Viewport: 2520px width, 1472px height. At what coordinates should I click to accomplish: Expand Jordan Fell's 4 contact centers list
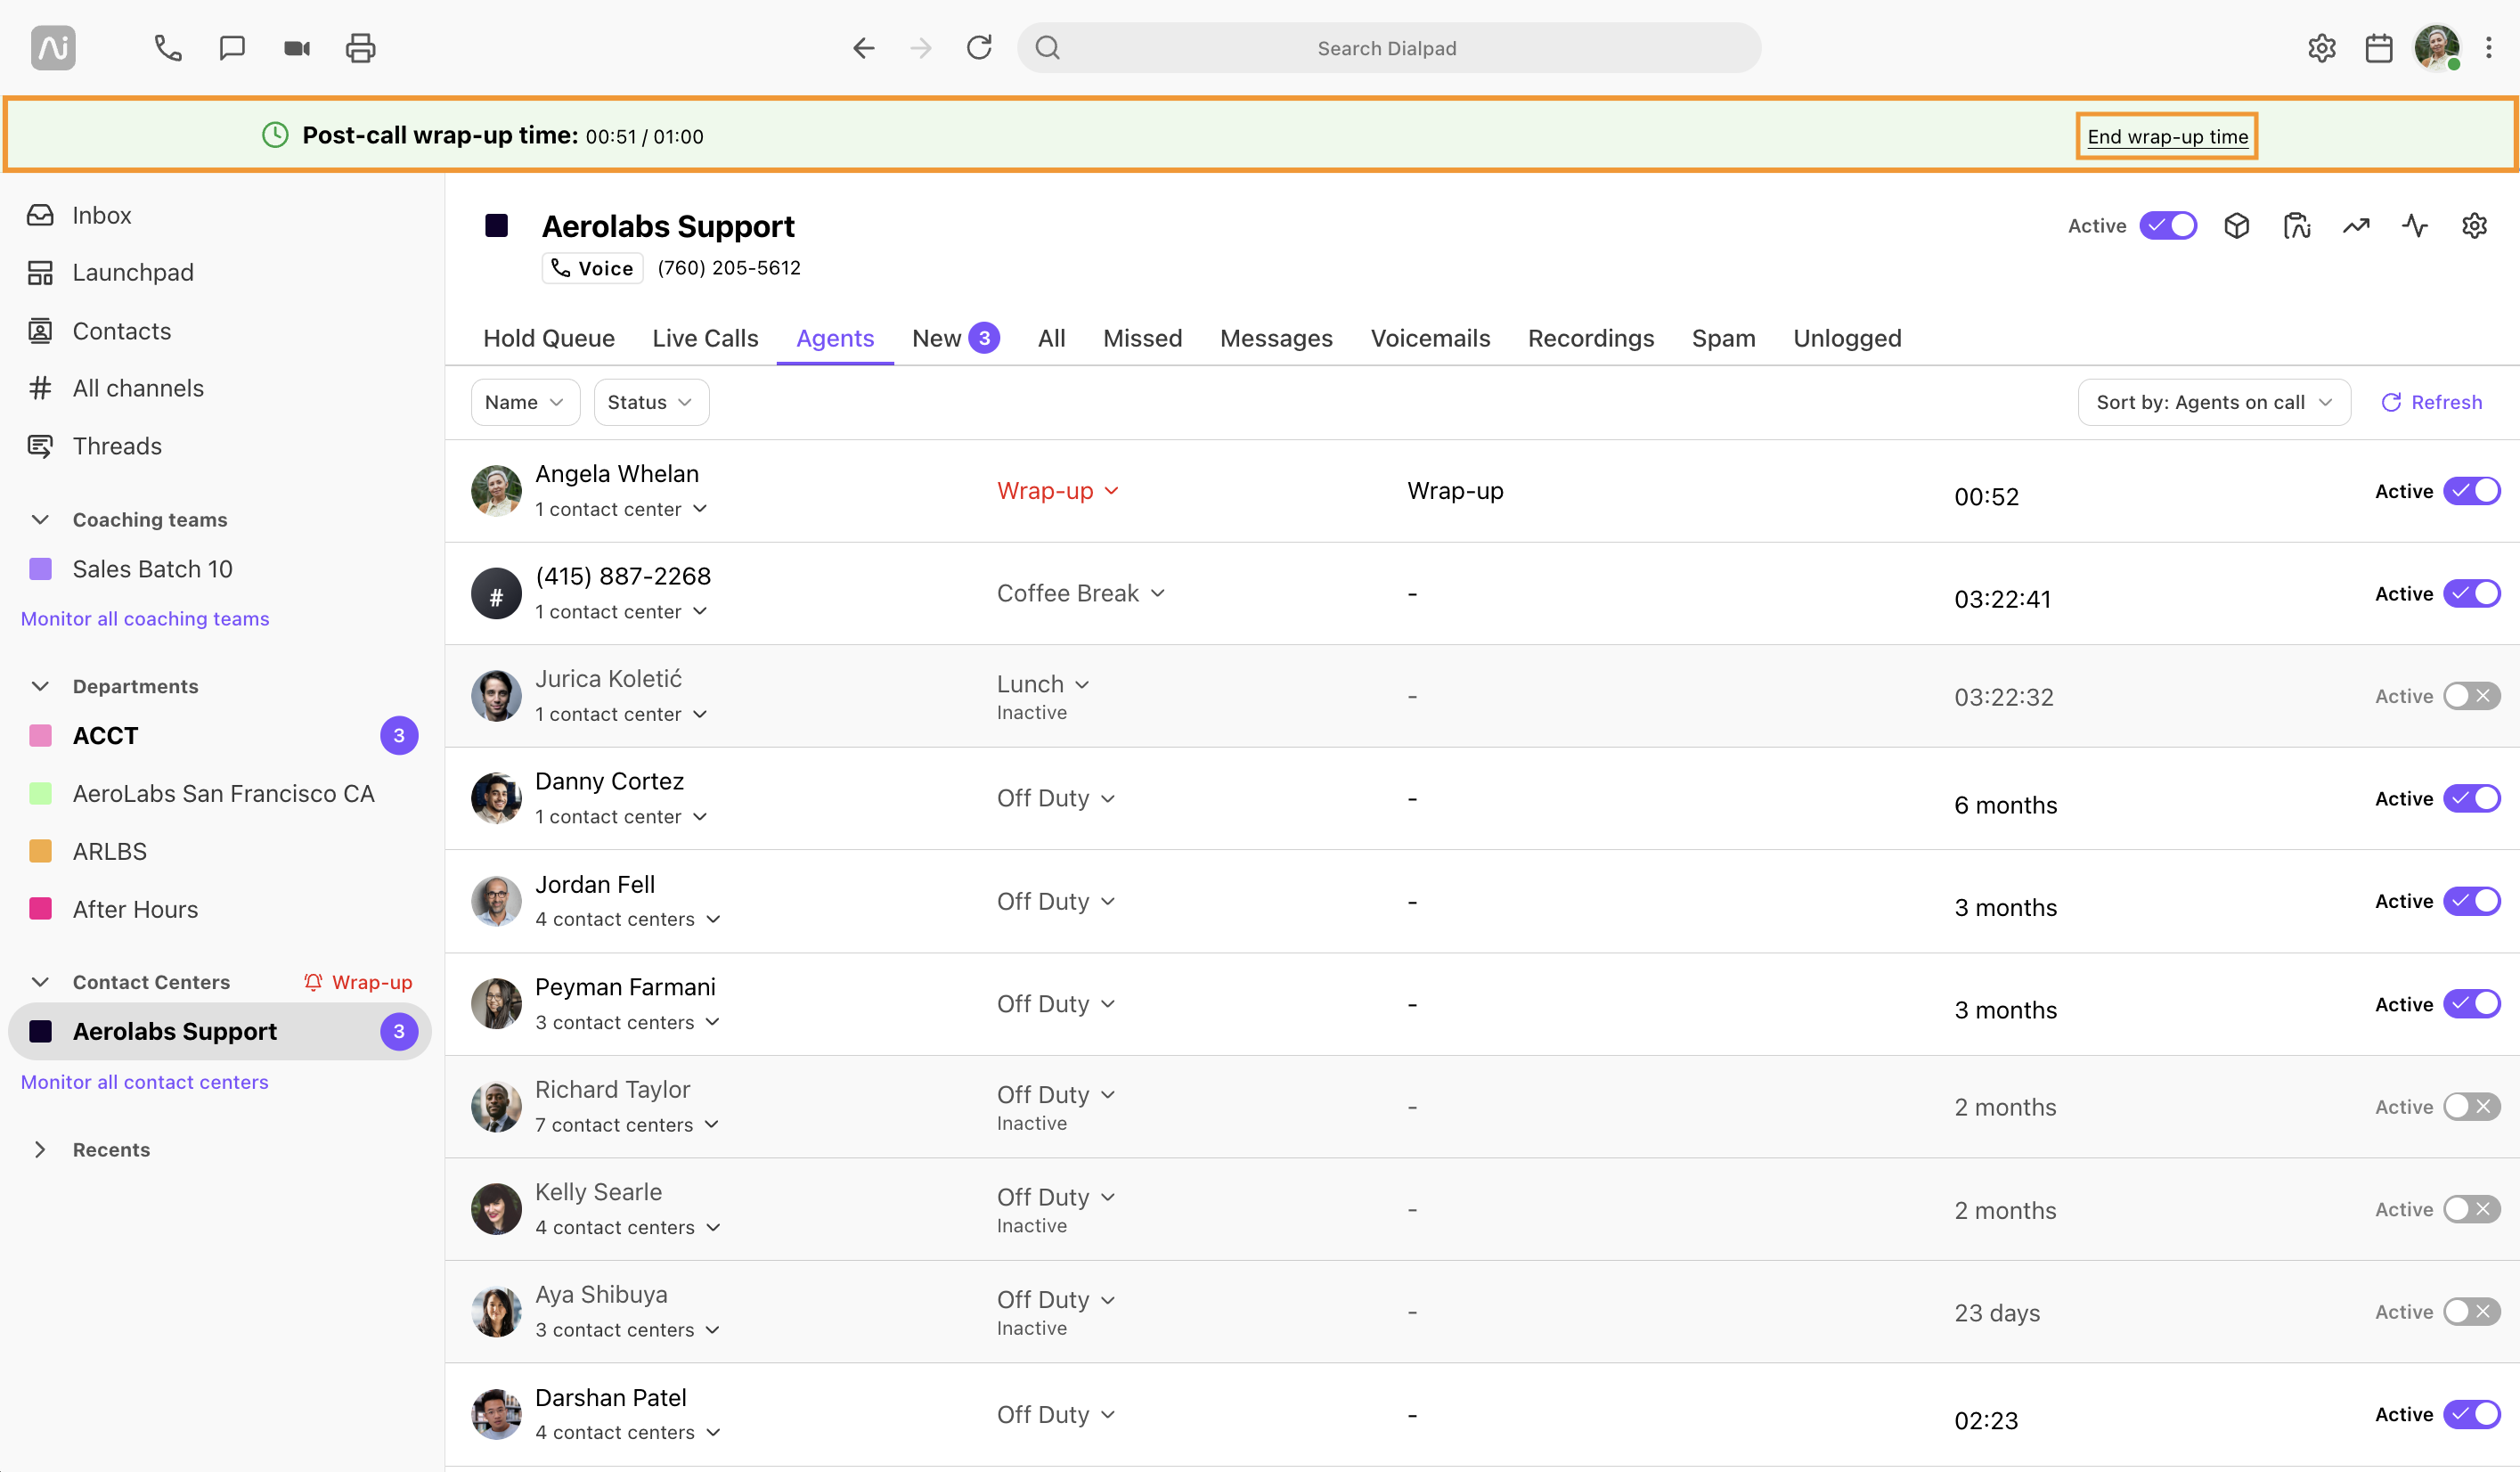[628, 919]
